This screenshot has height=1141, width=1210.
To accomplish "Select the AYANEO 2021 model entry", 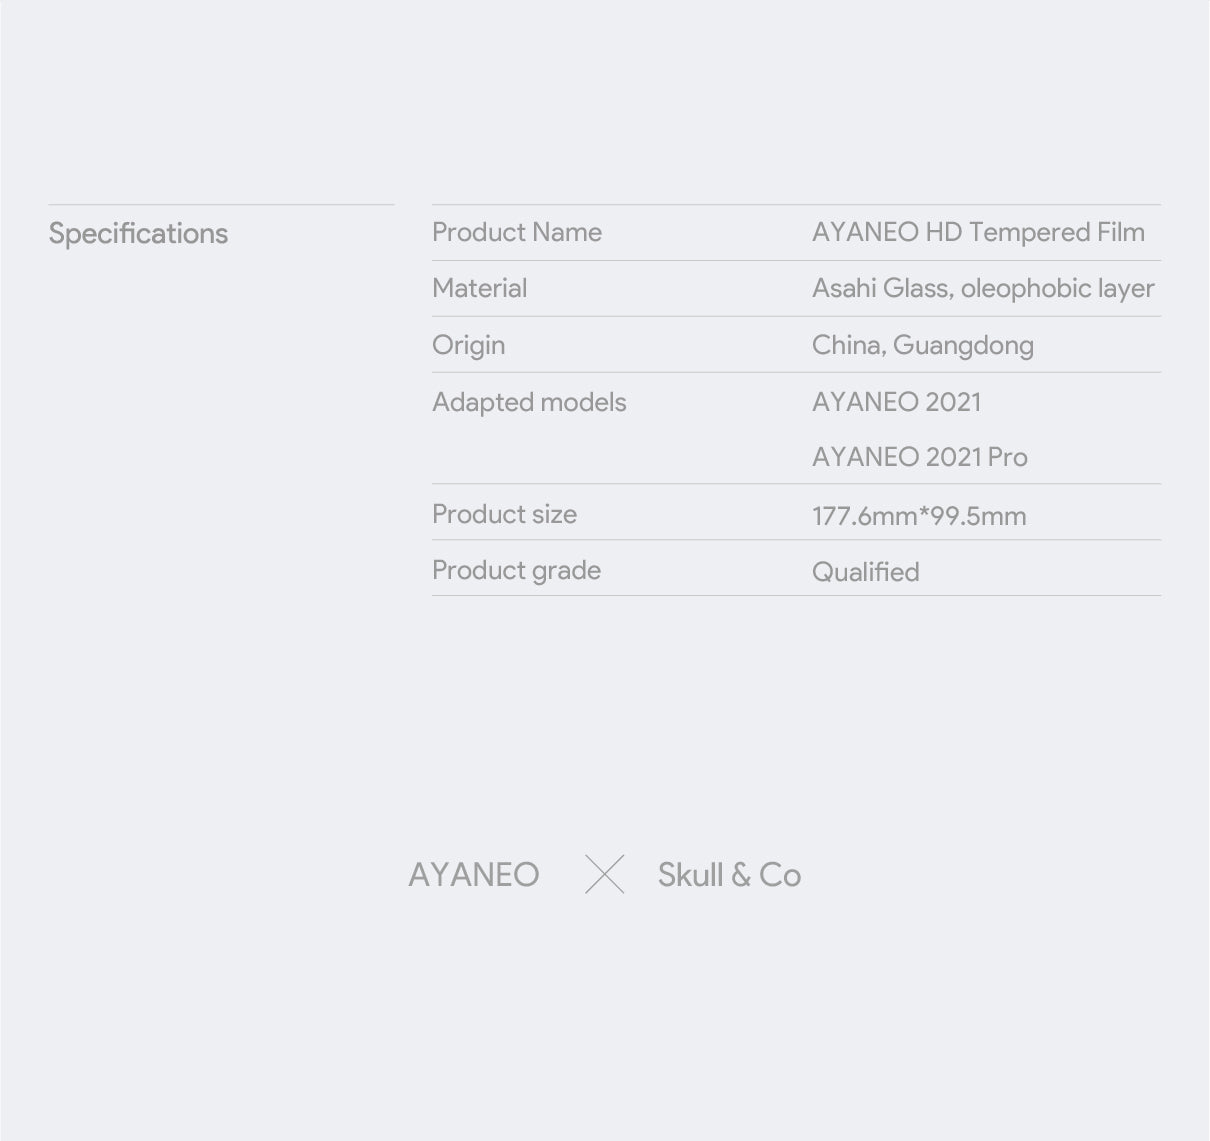I will (x=896, y=402).
